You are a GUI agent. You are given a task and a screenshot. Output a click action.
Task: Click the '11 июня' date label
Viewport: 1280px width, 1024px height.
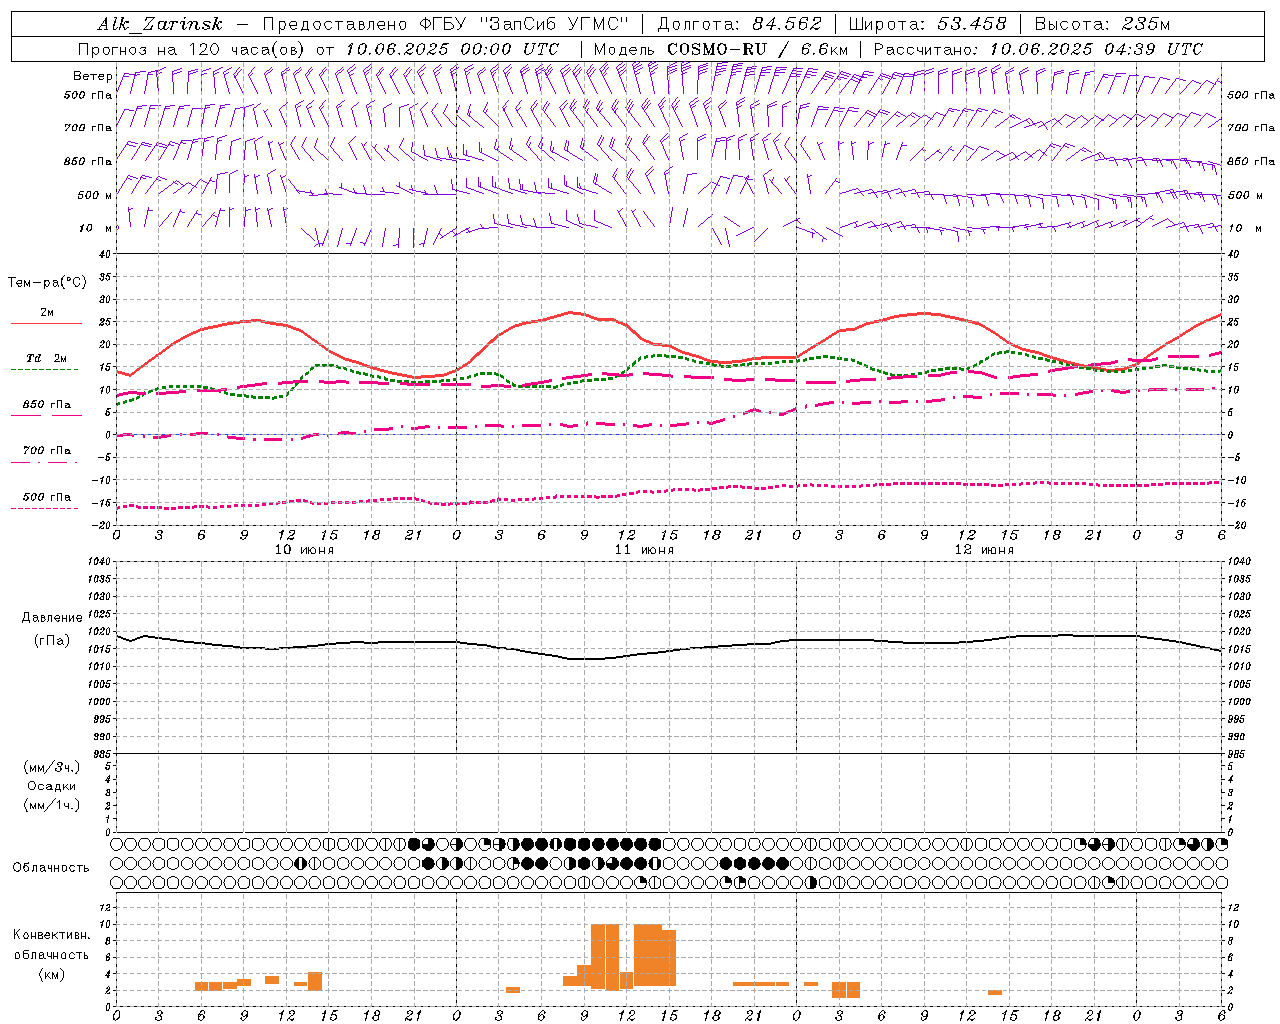pyautogui.click(x=644, y=550)
